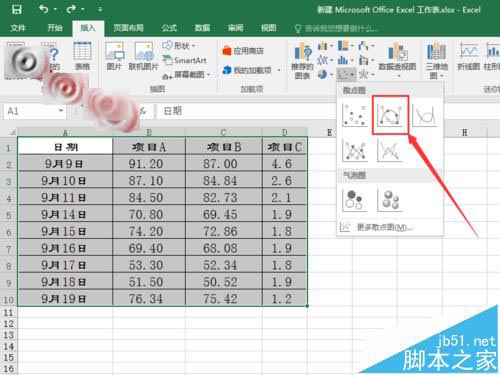
Task: Select cell with value 72.86
Action: (x=224, y=231)
